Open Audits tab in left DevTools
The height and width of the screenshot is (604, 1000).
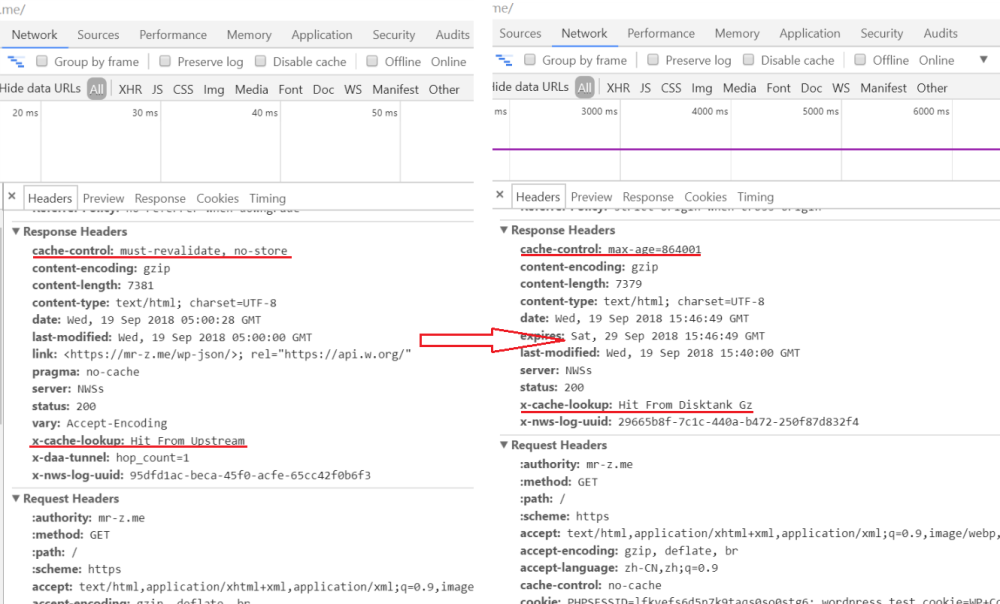tap(452, 35)
